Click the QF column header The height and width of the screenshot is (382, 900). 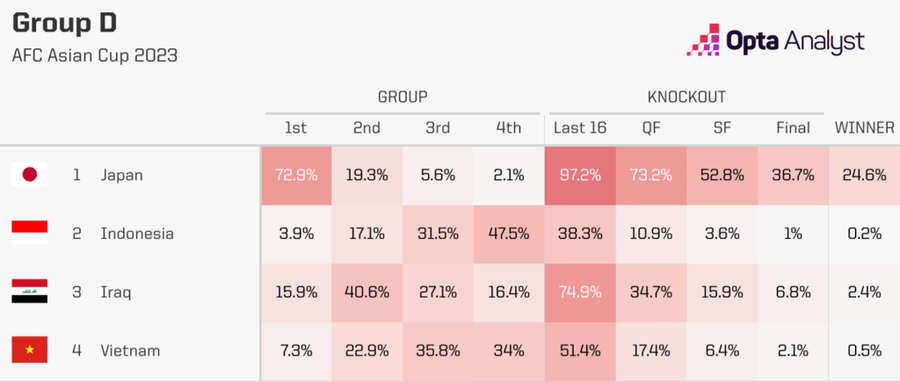(x=651, y=128)
